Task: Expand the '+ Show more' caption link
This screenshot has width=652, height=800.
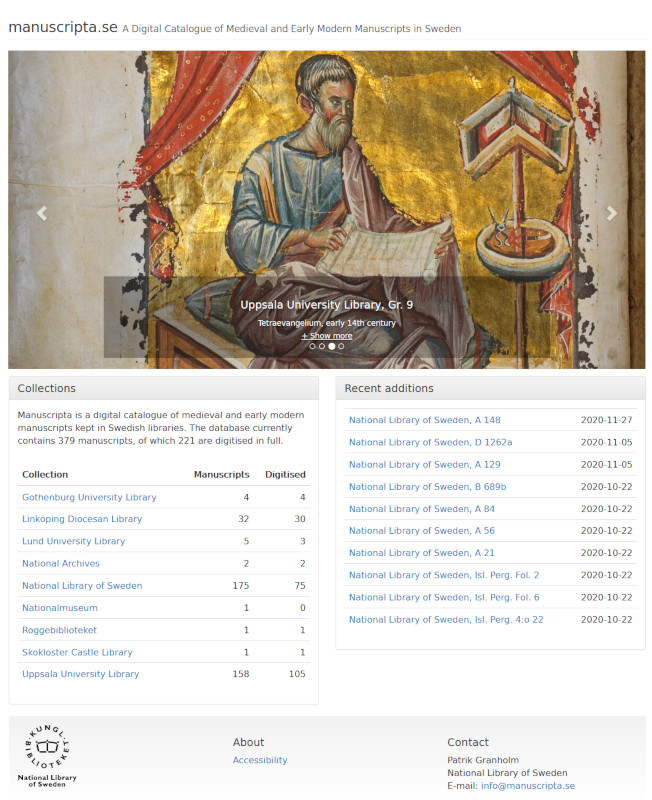Action: coord(327,336)
